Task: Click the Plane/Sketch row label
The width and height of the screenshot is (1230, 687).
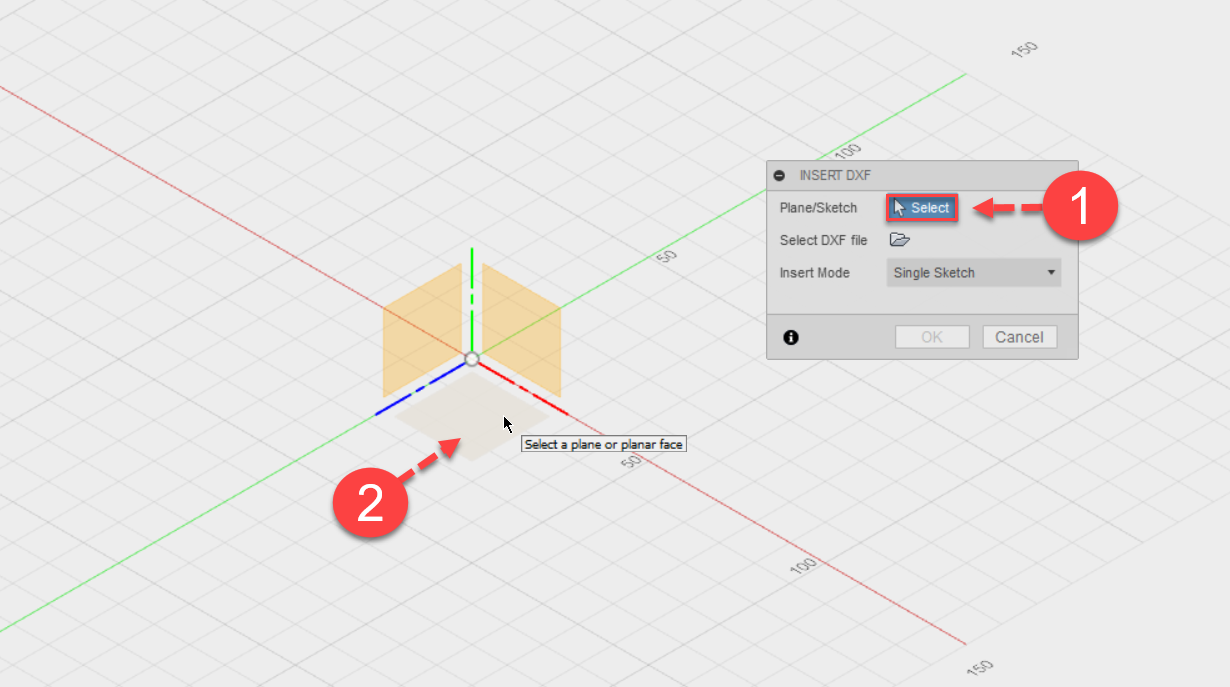Action: [819, 207]
